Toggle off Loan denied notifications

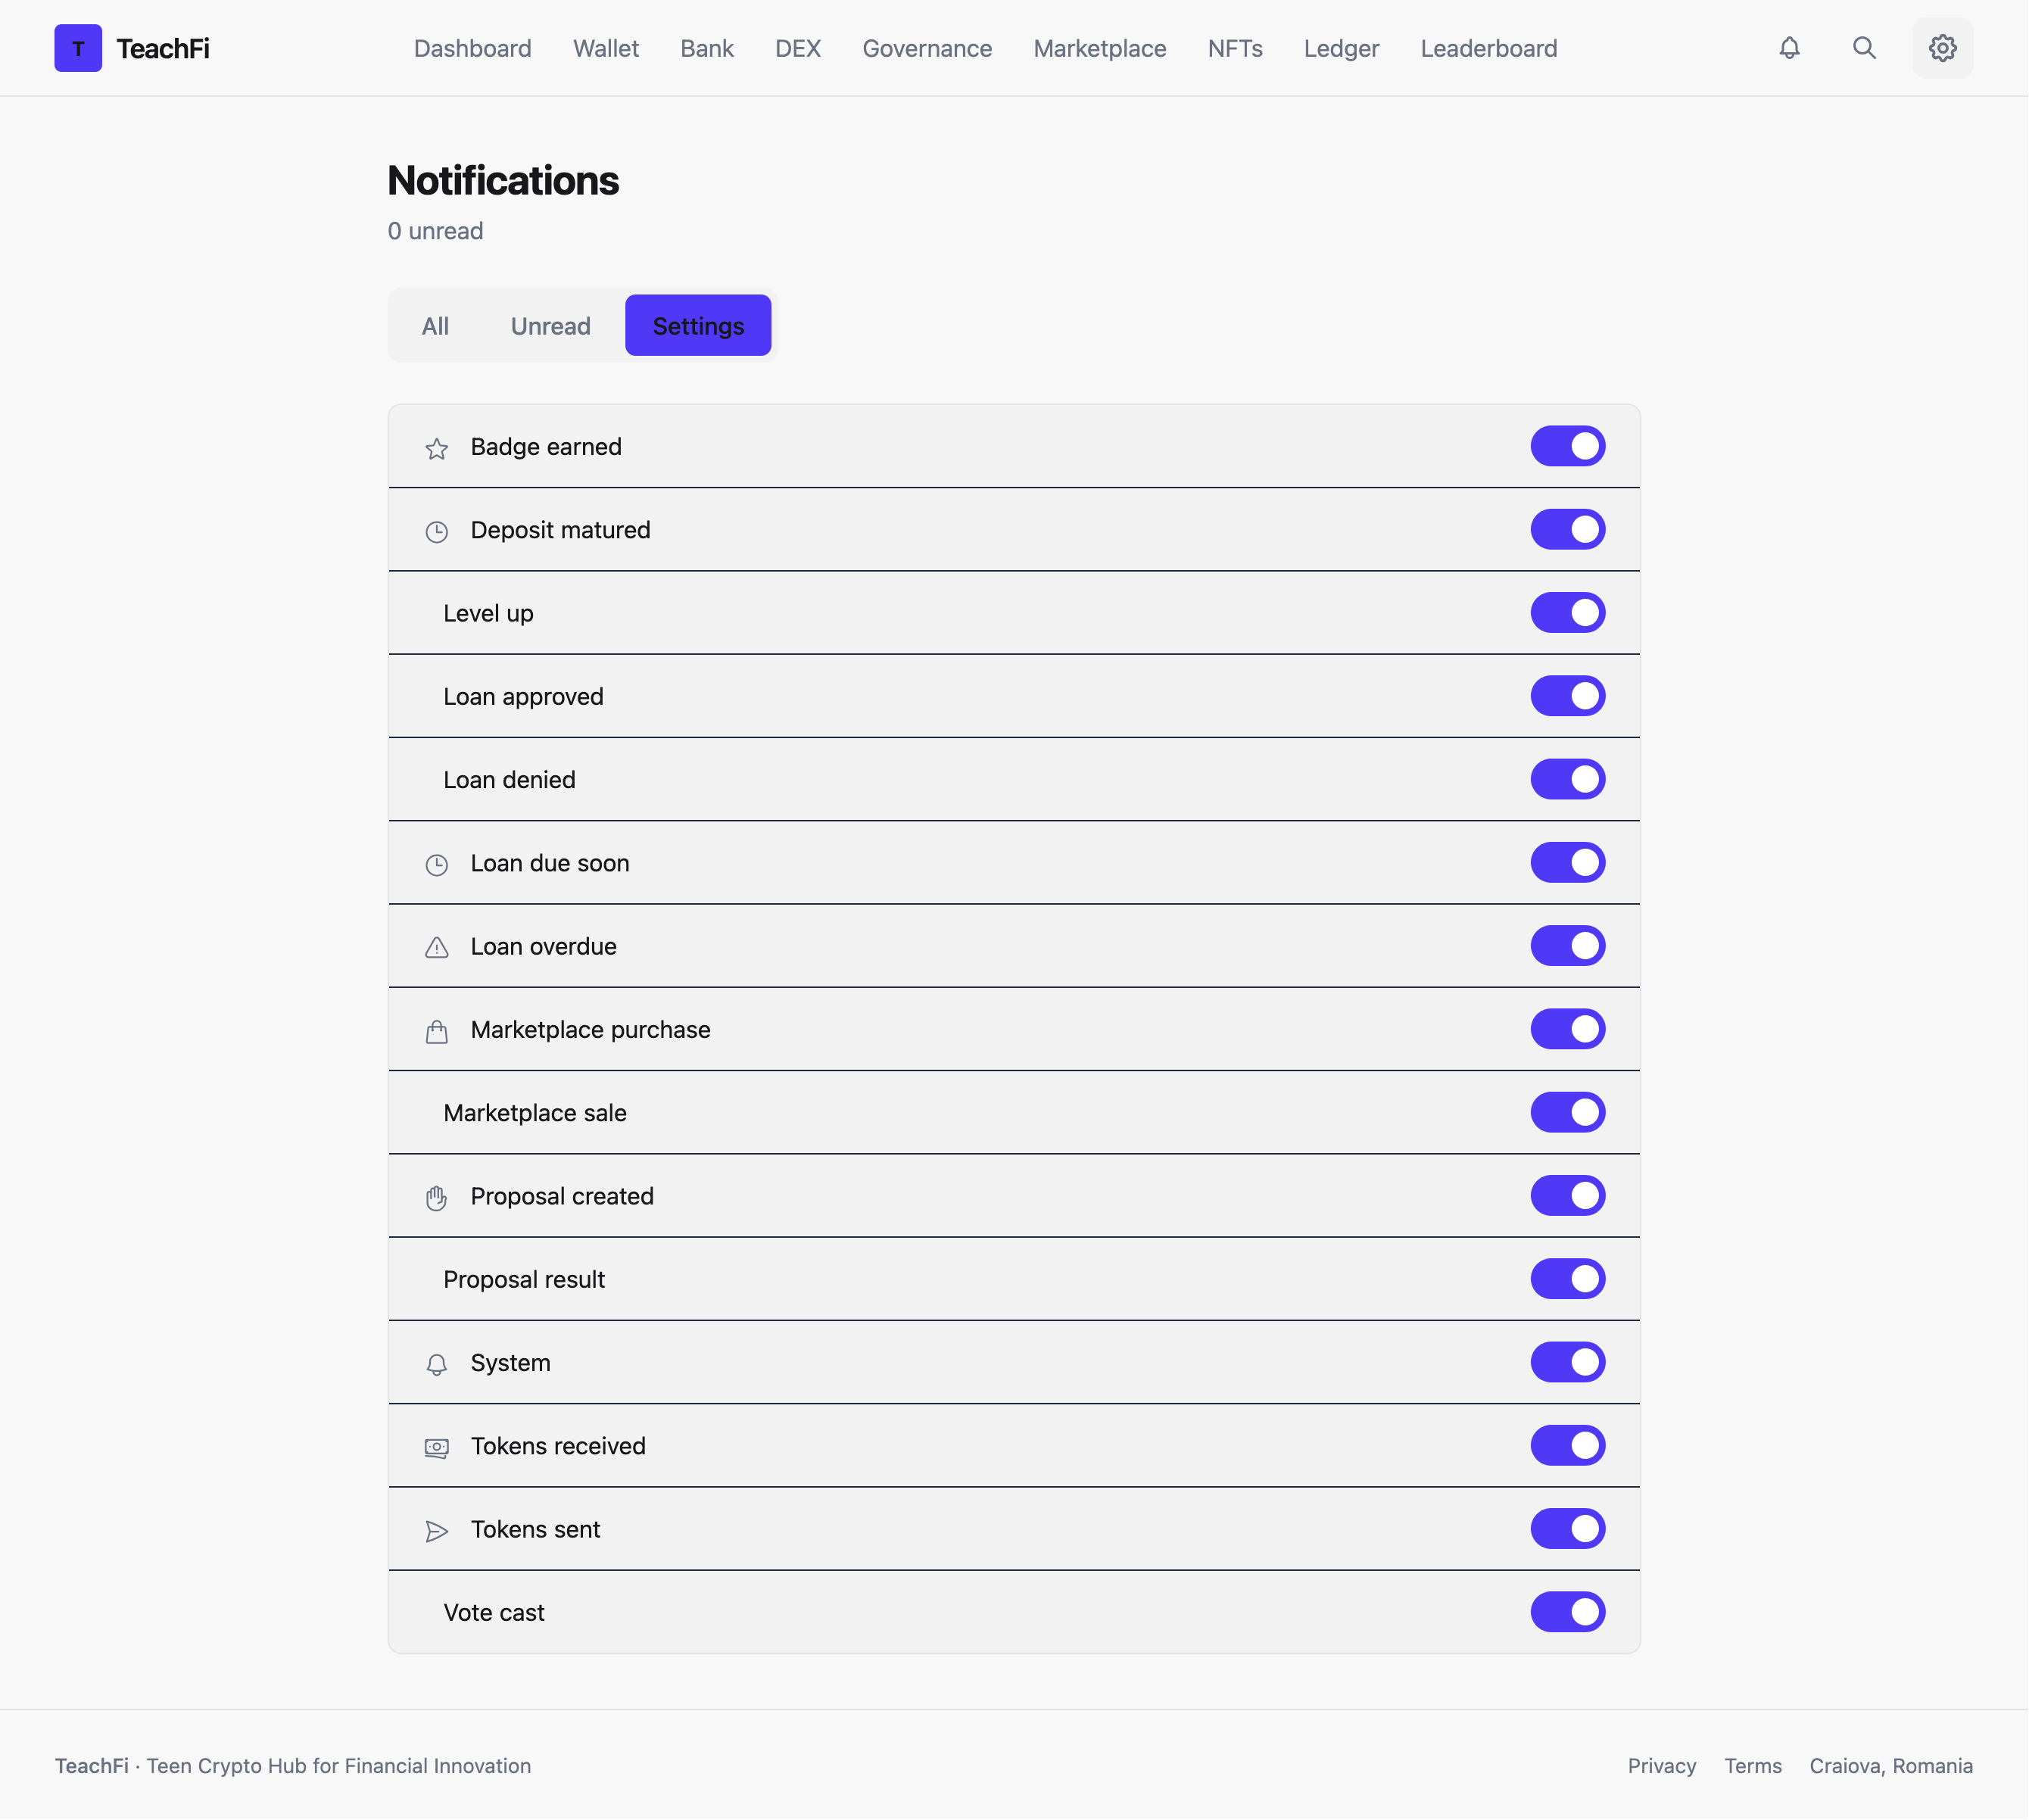pyautogui.click(x=1567, y=779)
